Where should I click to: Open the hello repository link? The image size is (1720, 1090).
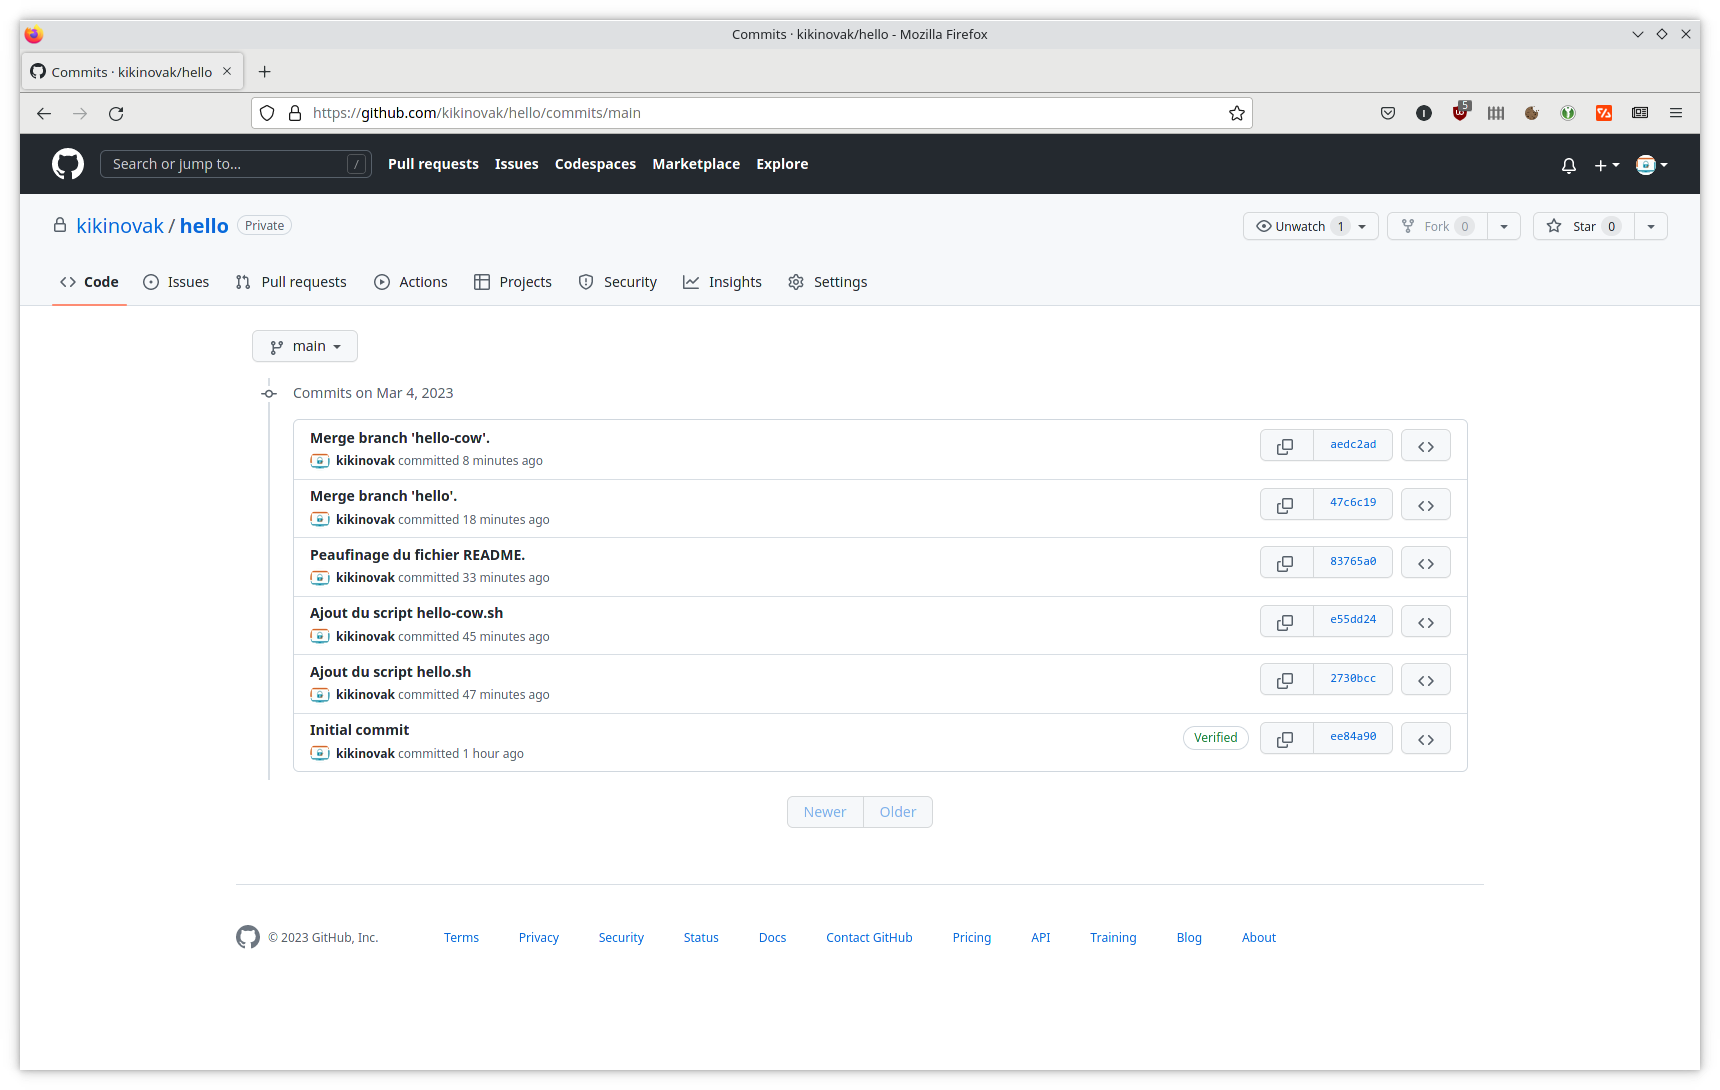(204, 226)
